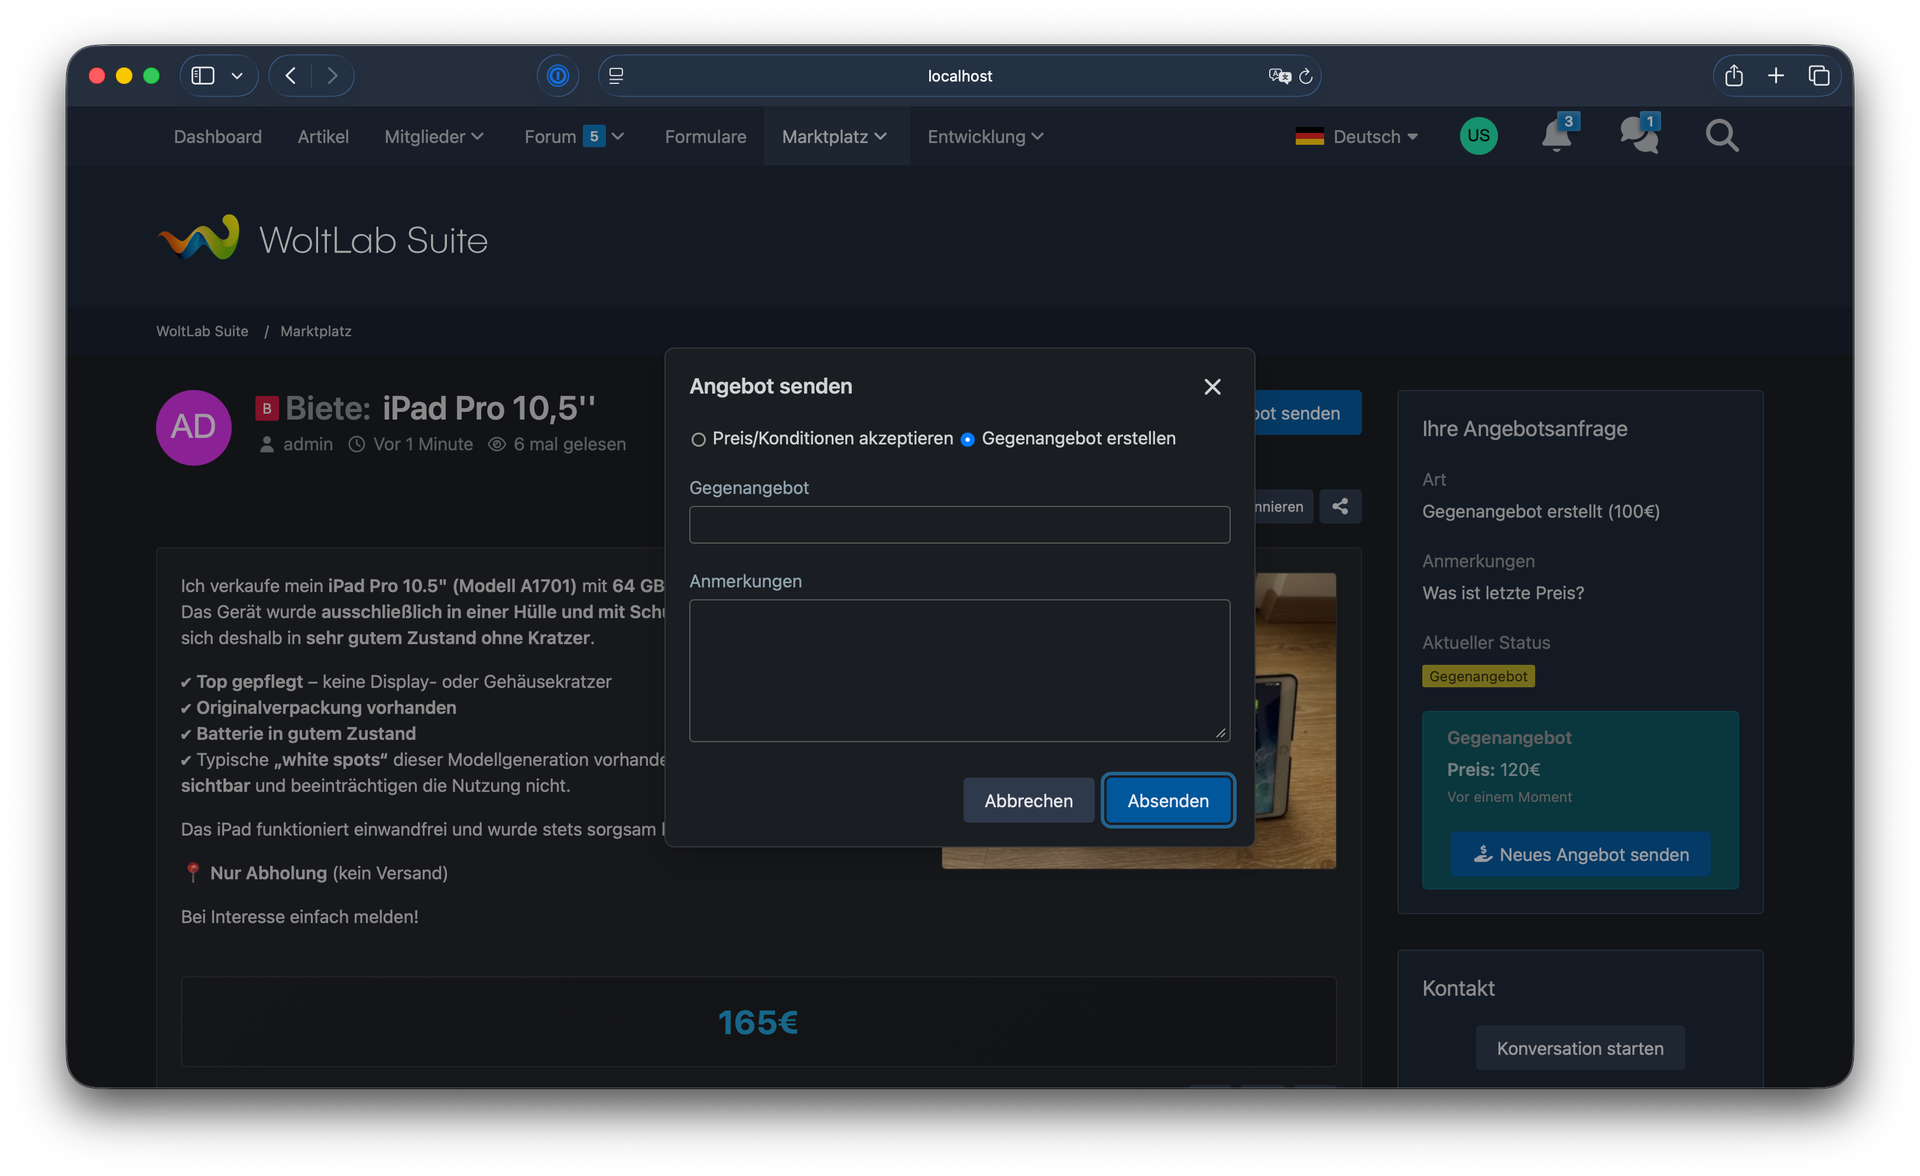Viewport: 1920px width, 1176px height.
Task: Click the share icon button
Action: (x=1339, y=507)
